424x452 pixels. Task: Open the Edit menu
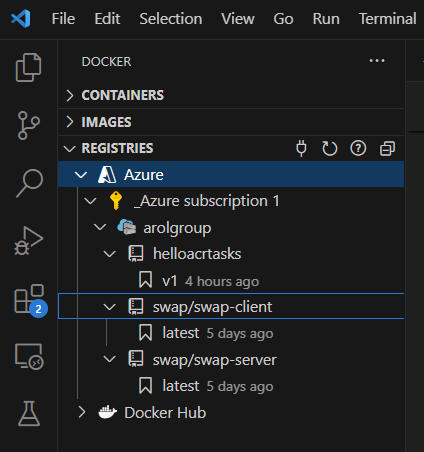coord(107,19)
